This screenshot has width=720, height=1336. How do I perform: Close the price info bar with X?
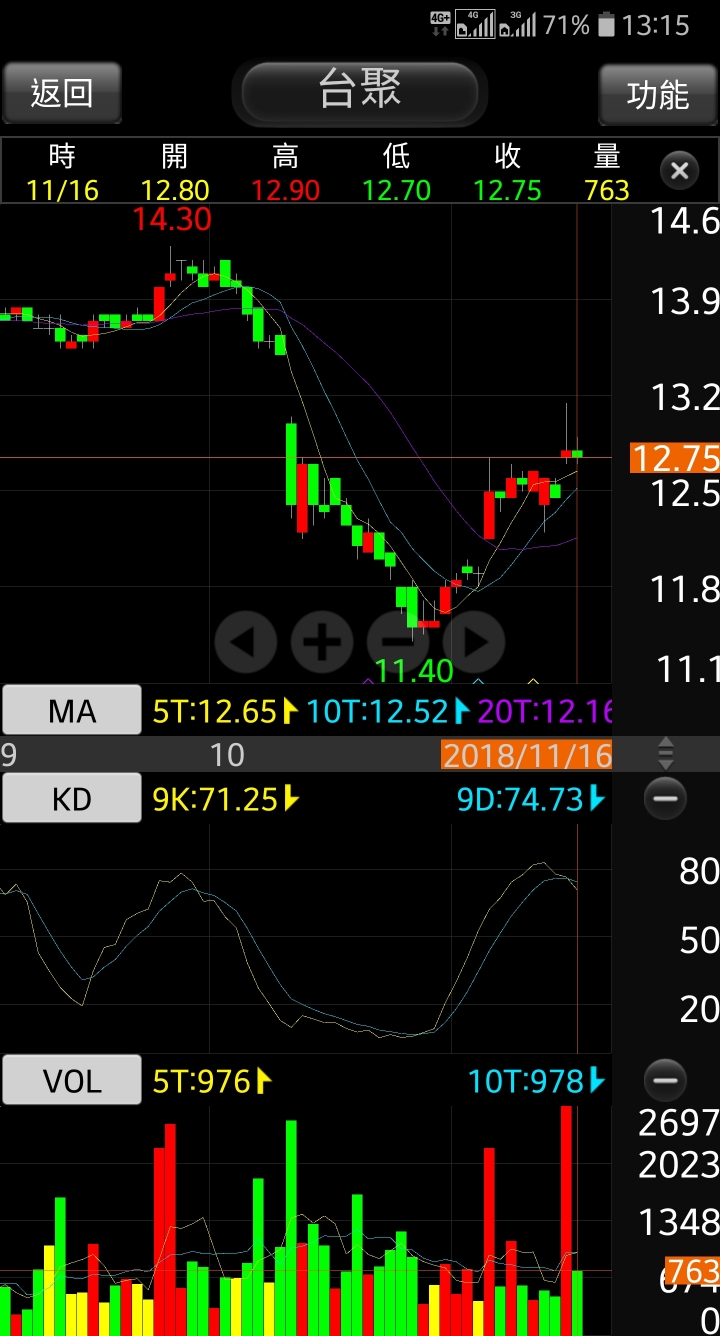pos(679,171)
